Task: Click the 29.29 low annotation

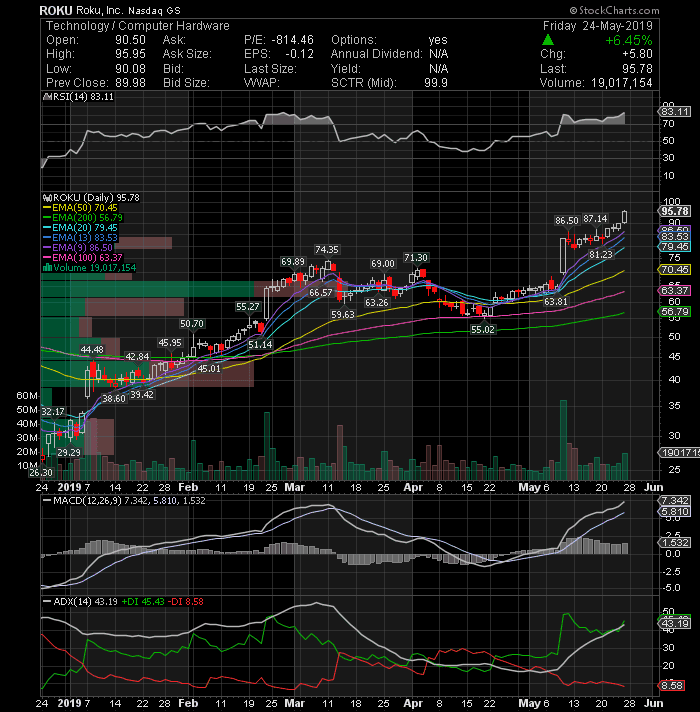Action: (69, 452)
